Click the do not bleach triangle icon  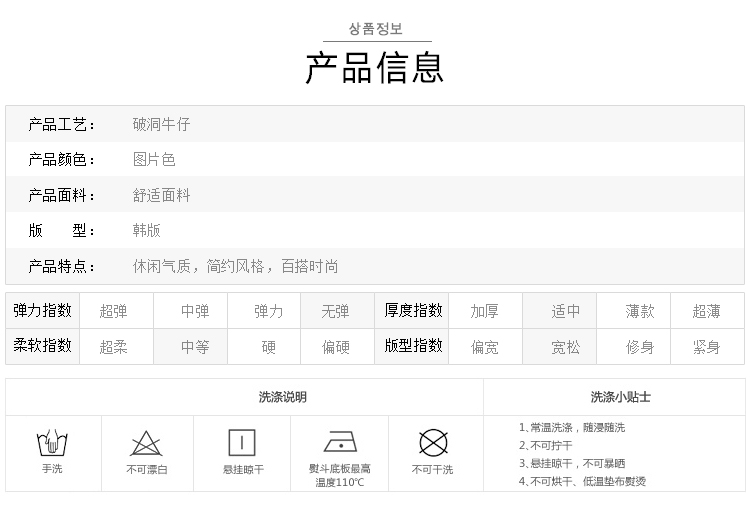(147, 443)
